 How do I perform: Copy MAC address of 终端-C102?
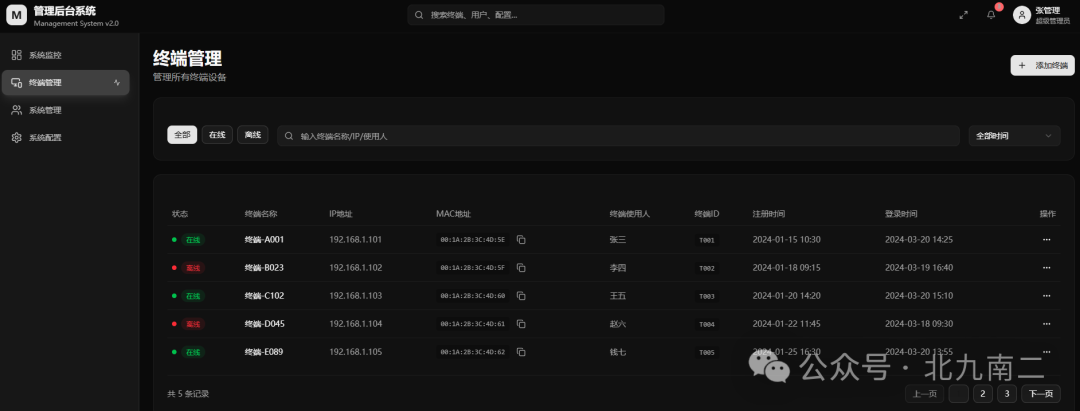[521, 296]
